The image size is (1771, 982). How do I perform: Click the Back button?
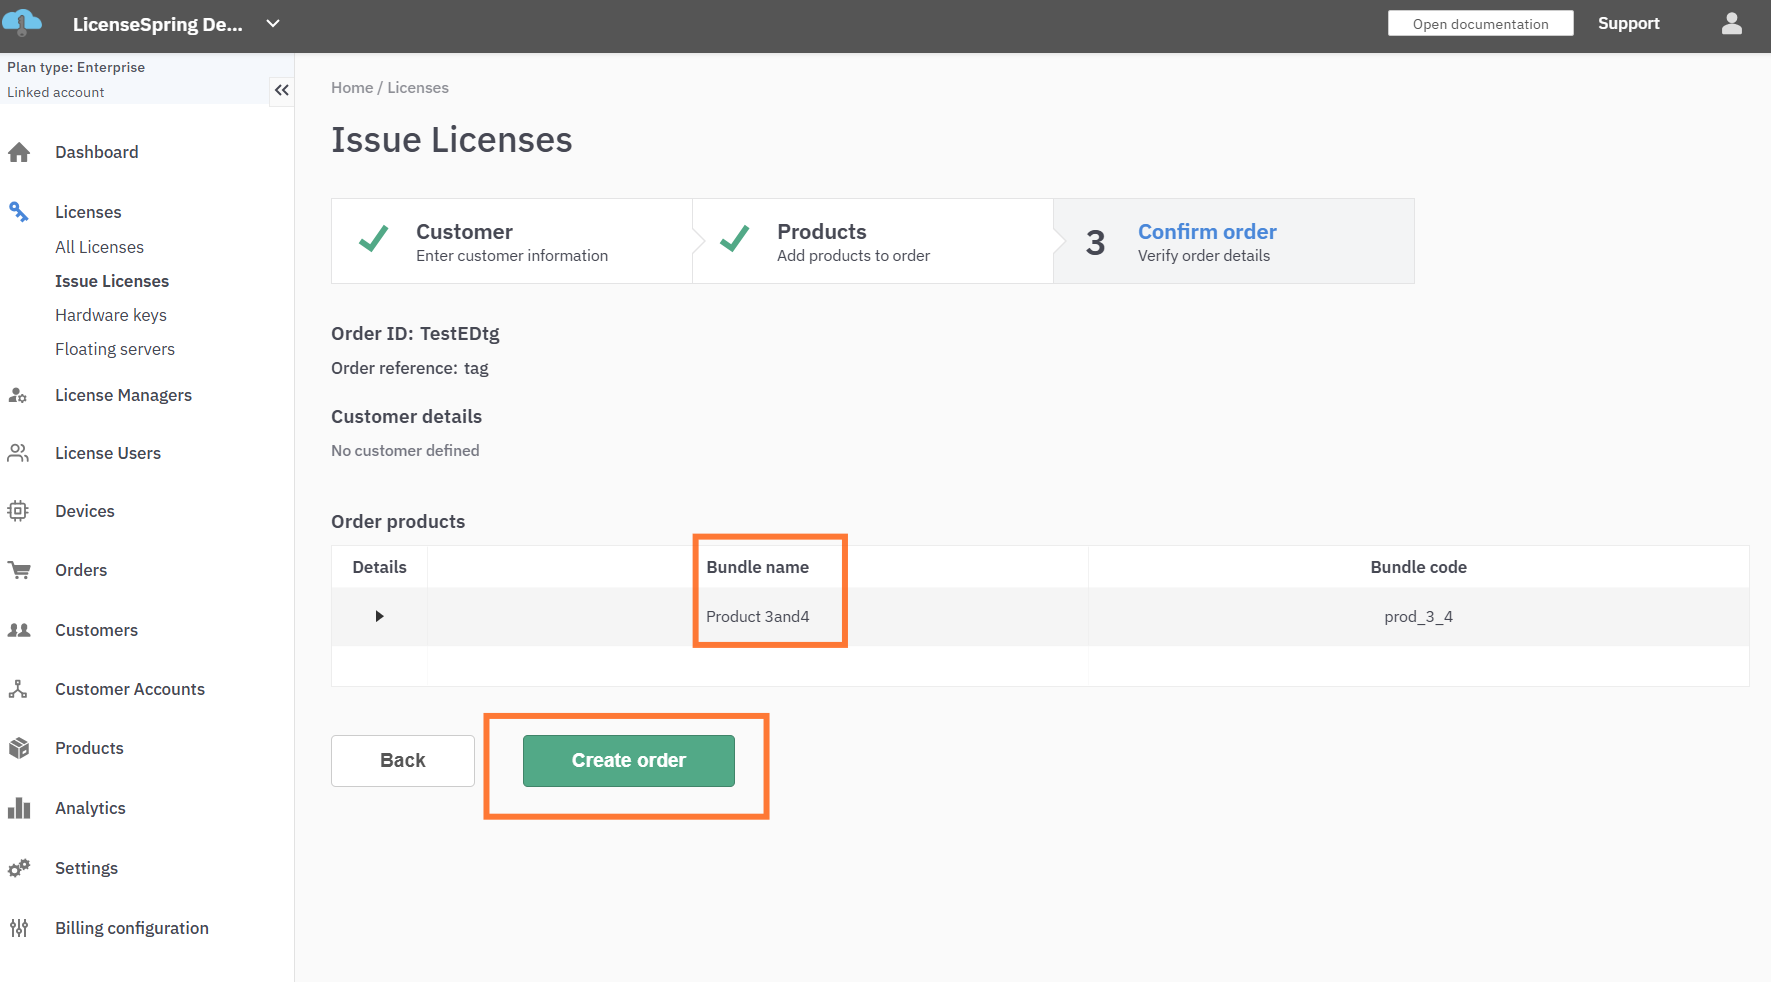403,761
